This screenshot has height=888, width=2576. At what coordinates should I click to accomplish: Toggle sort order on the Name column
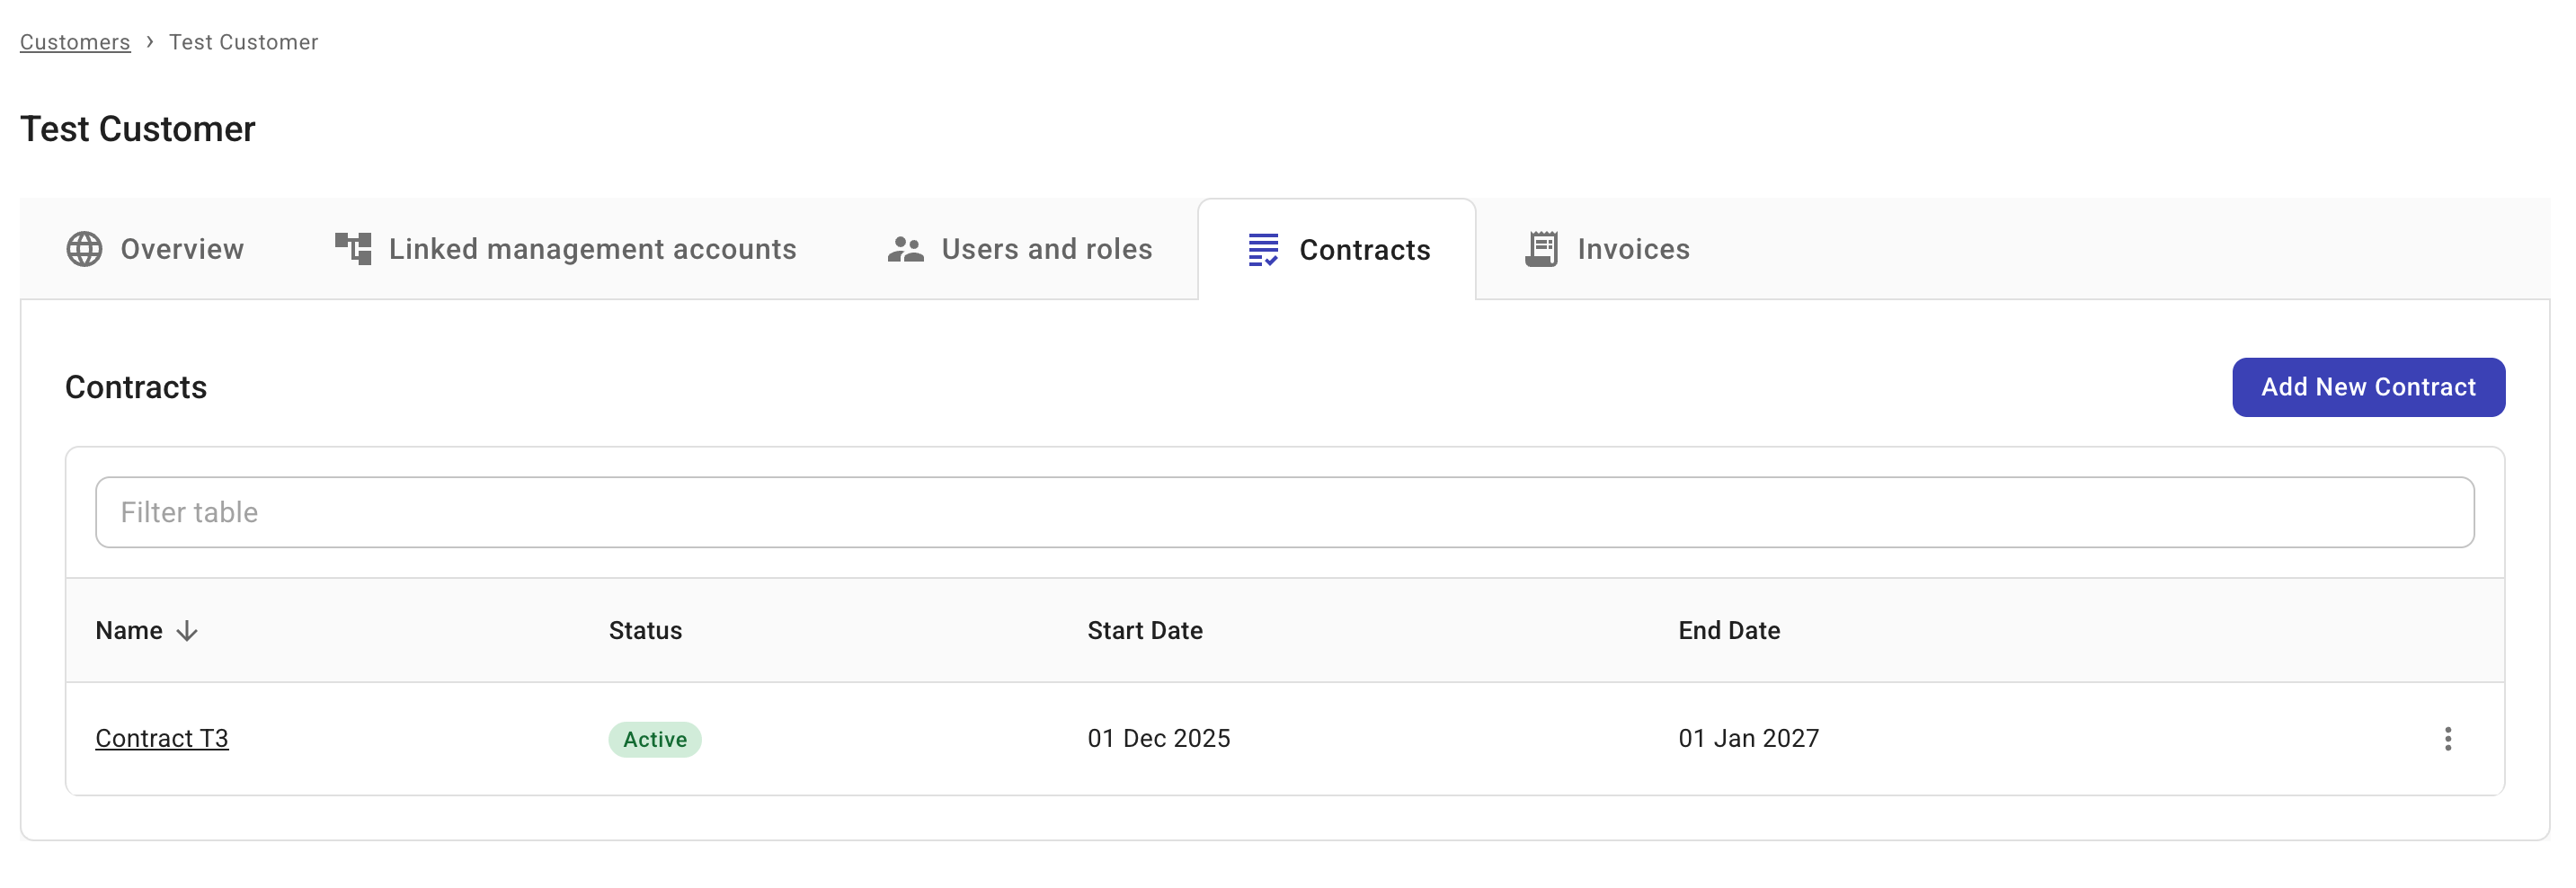tap(129, 631)
